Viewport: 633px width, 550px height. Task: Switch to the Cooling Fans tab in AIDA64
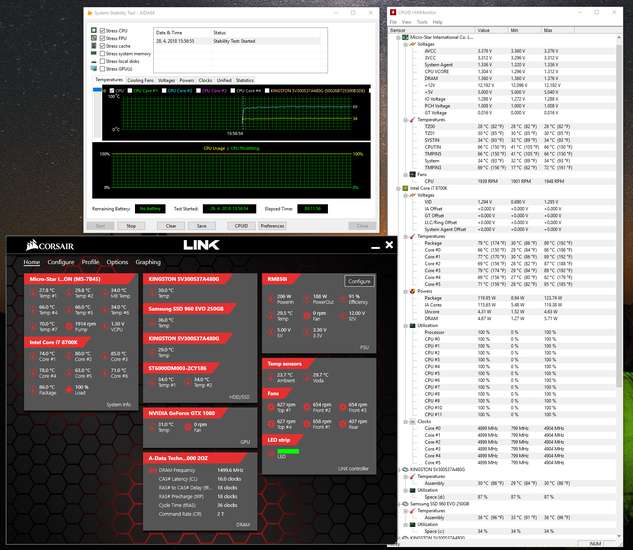pyautogui.click(x=140, y=80)
